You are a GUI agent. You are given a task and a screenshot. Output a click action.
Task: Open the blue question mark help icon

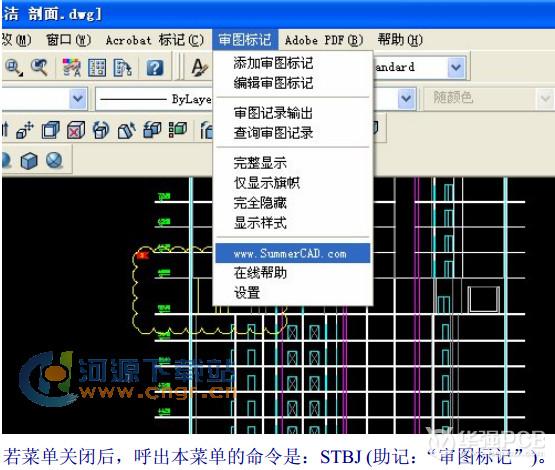[x=155, y=68]
